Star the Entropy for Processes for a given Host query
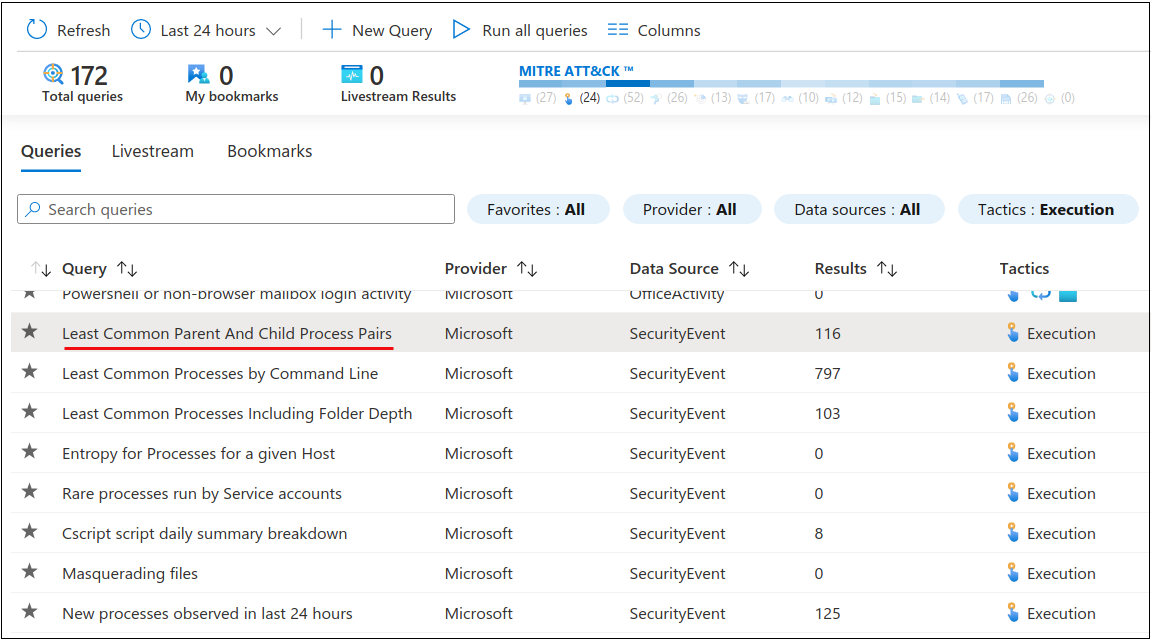Image resolution: width=1151 pixels, height=640 pixels. coord(30,452)
